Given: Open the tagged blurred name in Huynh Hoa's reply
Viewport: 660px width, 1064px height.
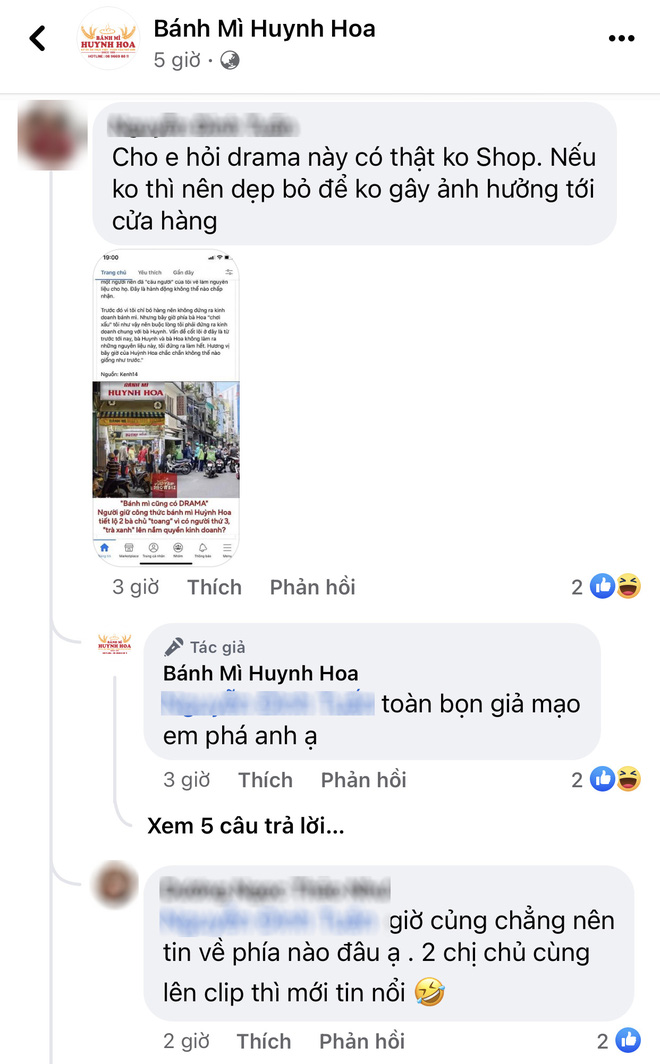Looking at the screenshot, I should (268, 704).
